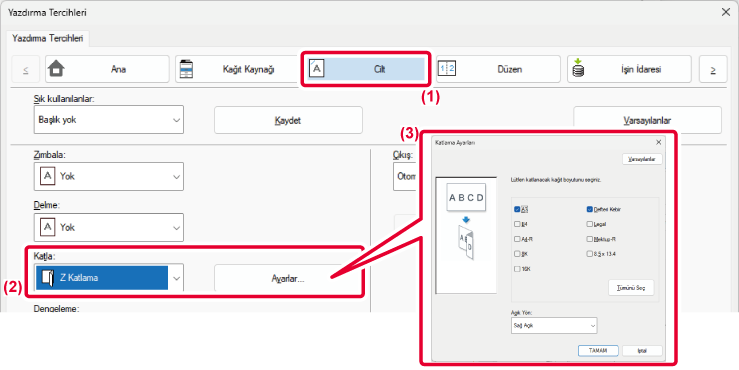
Task: Check the Mektup-R checkbox
Action: click(589, 239)
